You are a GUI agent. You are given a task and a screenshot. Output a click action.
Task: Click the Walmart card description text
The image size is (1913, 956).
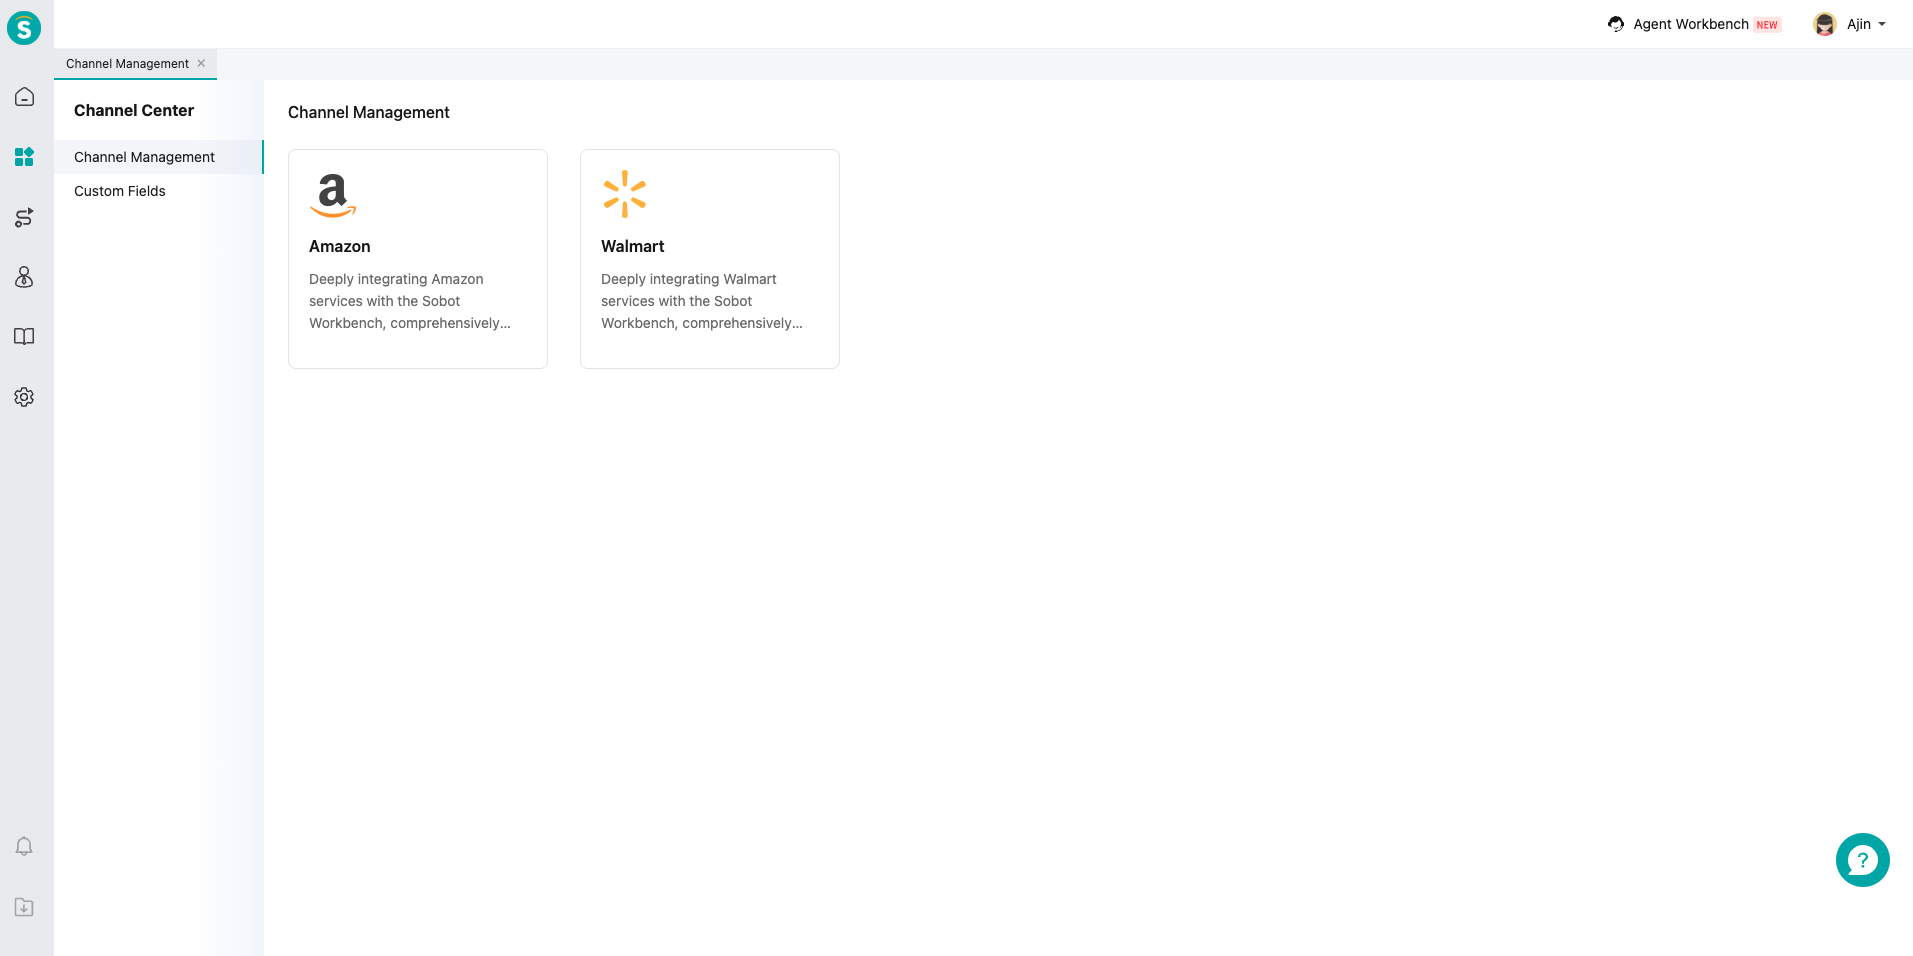click(702, 301)
